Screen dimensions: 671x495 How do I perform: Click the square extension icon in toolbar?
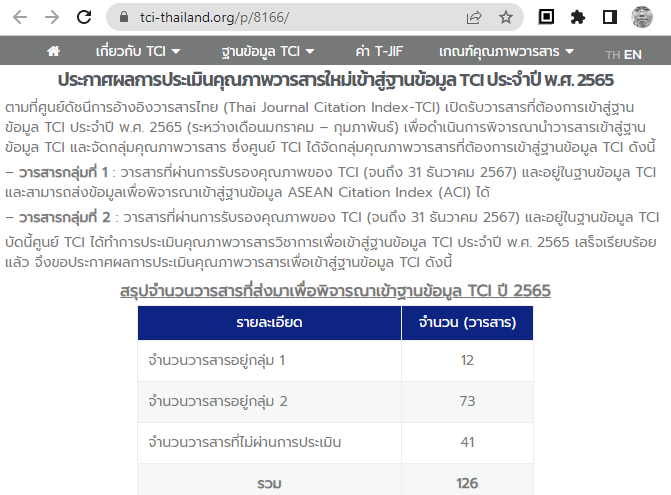coord(546,17)
